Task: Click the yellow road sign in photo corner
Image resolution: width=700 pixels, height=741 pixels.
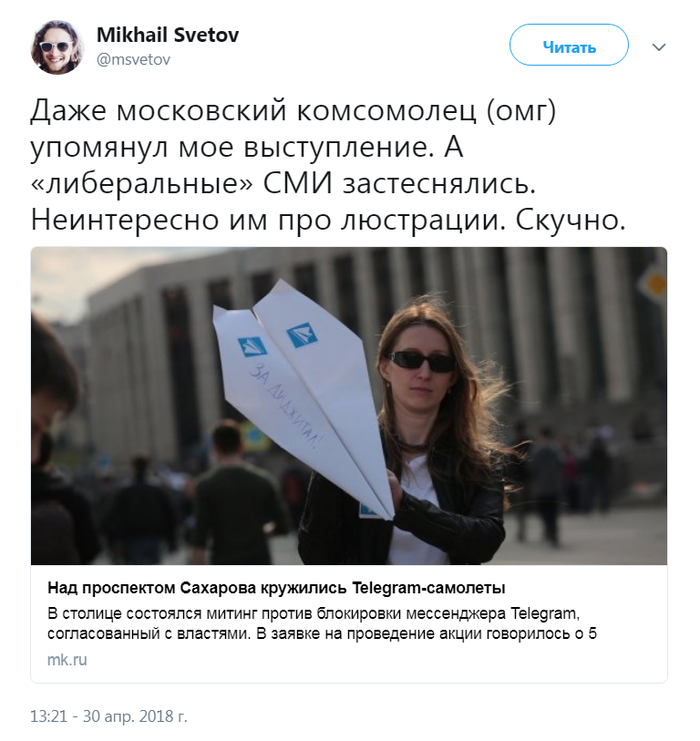Action: click(x=655, y=284)
